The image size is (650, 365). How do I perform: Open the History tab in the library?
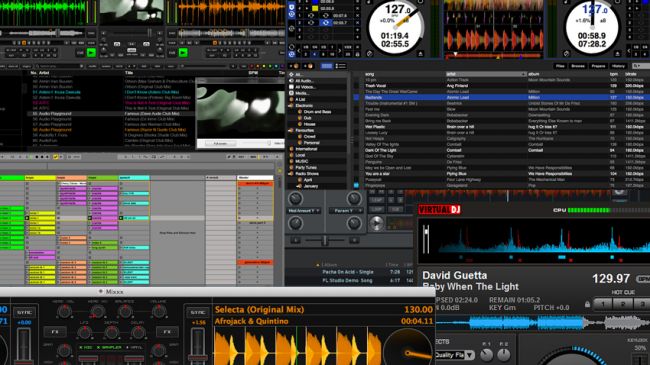point(618,66)
